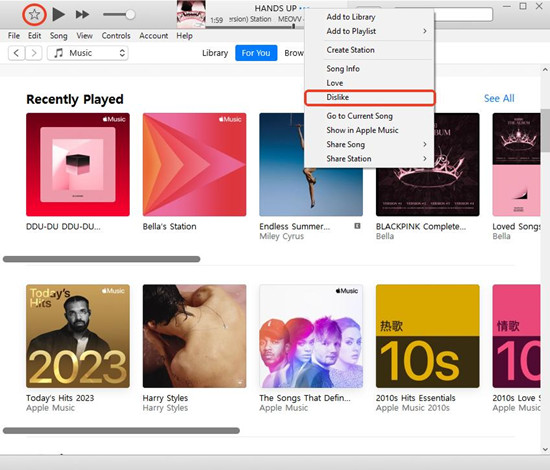Click the Miley Cyrus artist link
Screen dimensions: 550x470
282,236
